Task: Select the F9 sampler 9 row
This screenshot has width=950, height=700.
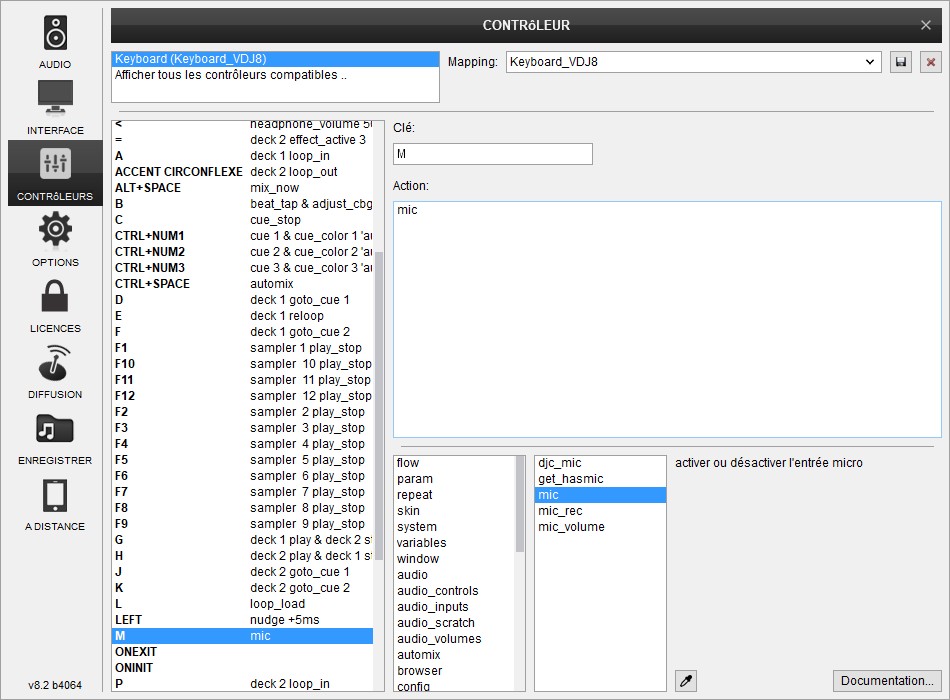Action: (x=243, y=524)
